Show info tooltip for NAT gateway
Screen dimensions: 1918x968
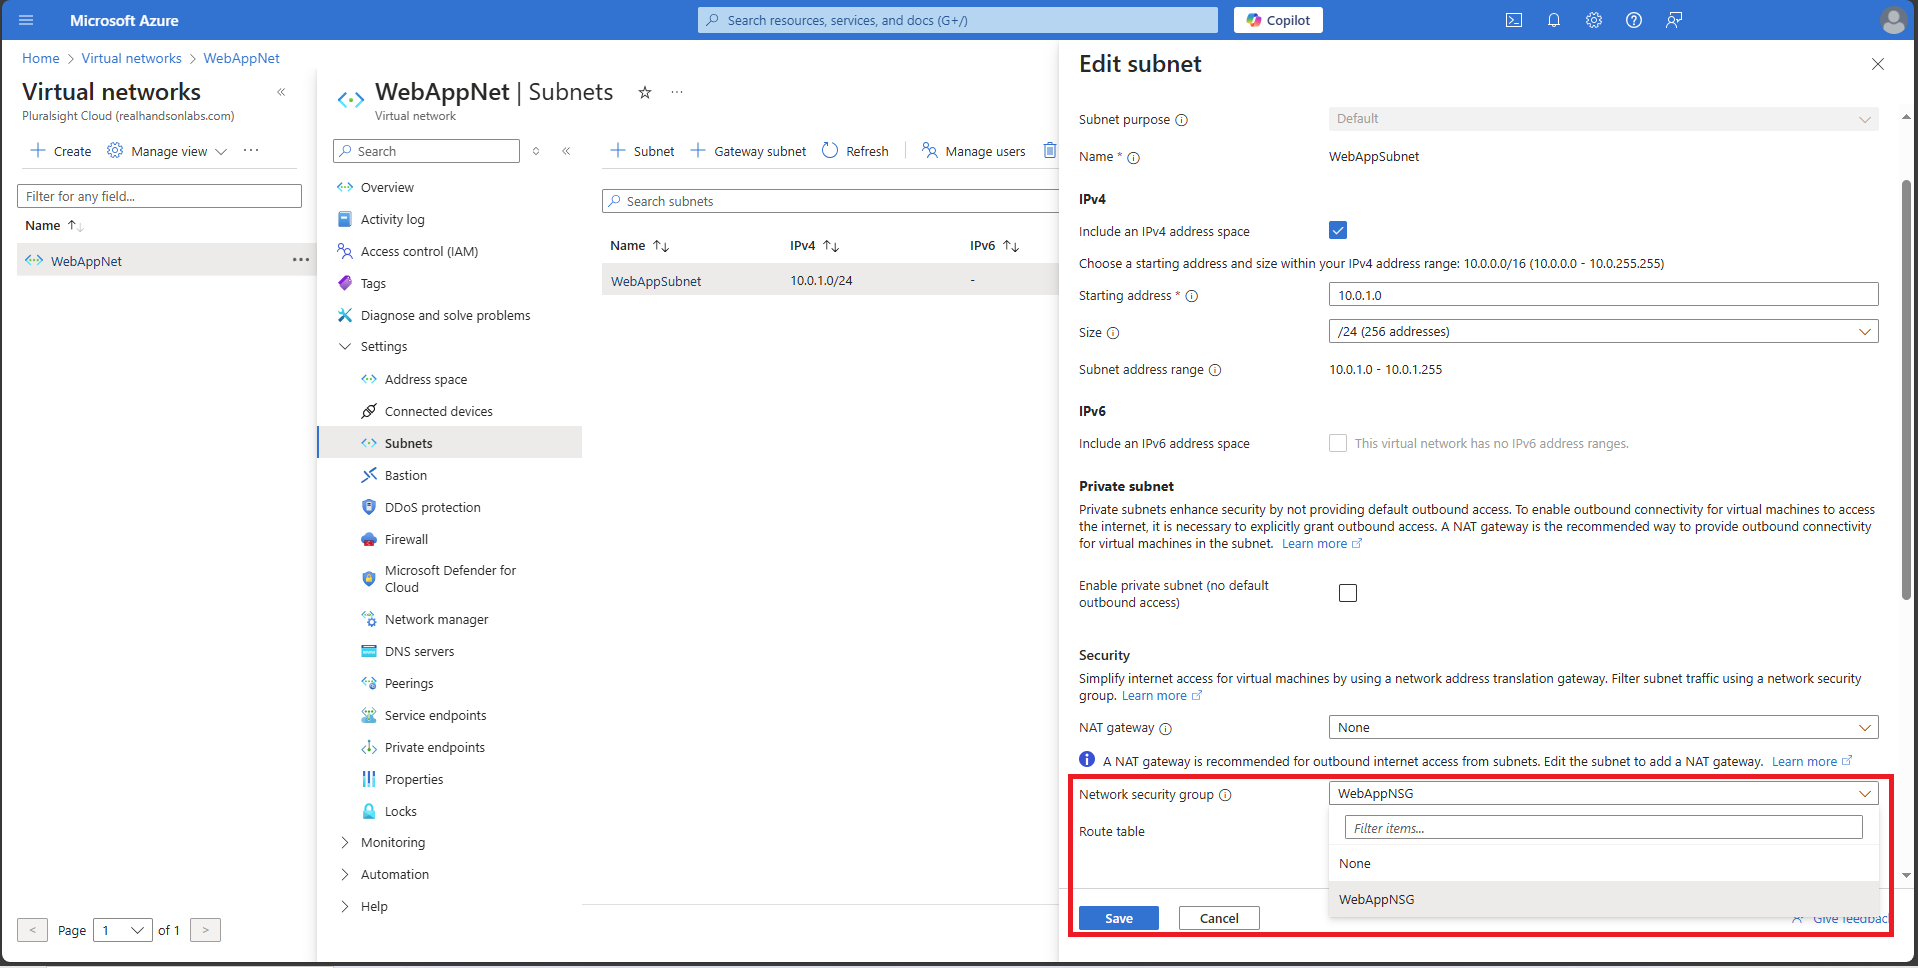coord(1165,729)
